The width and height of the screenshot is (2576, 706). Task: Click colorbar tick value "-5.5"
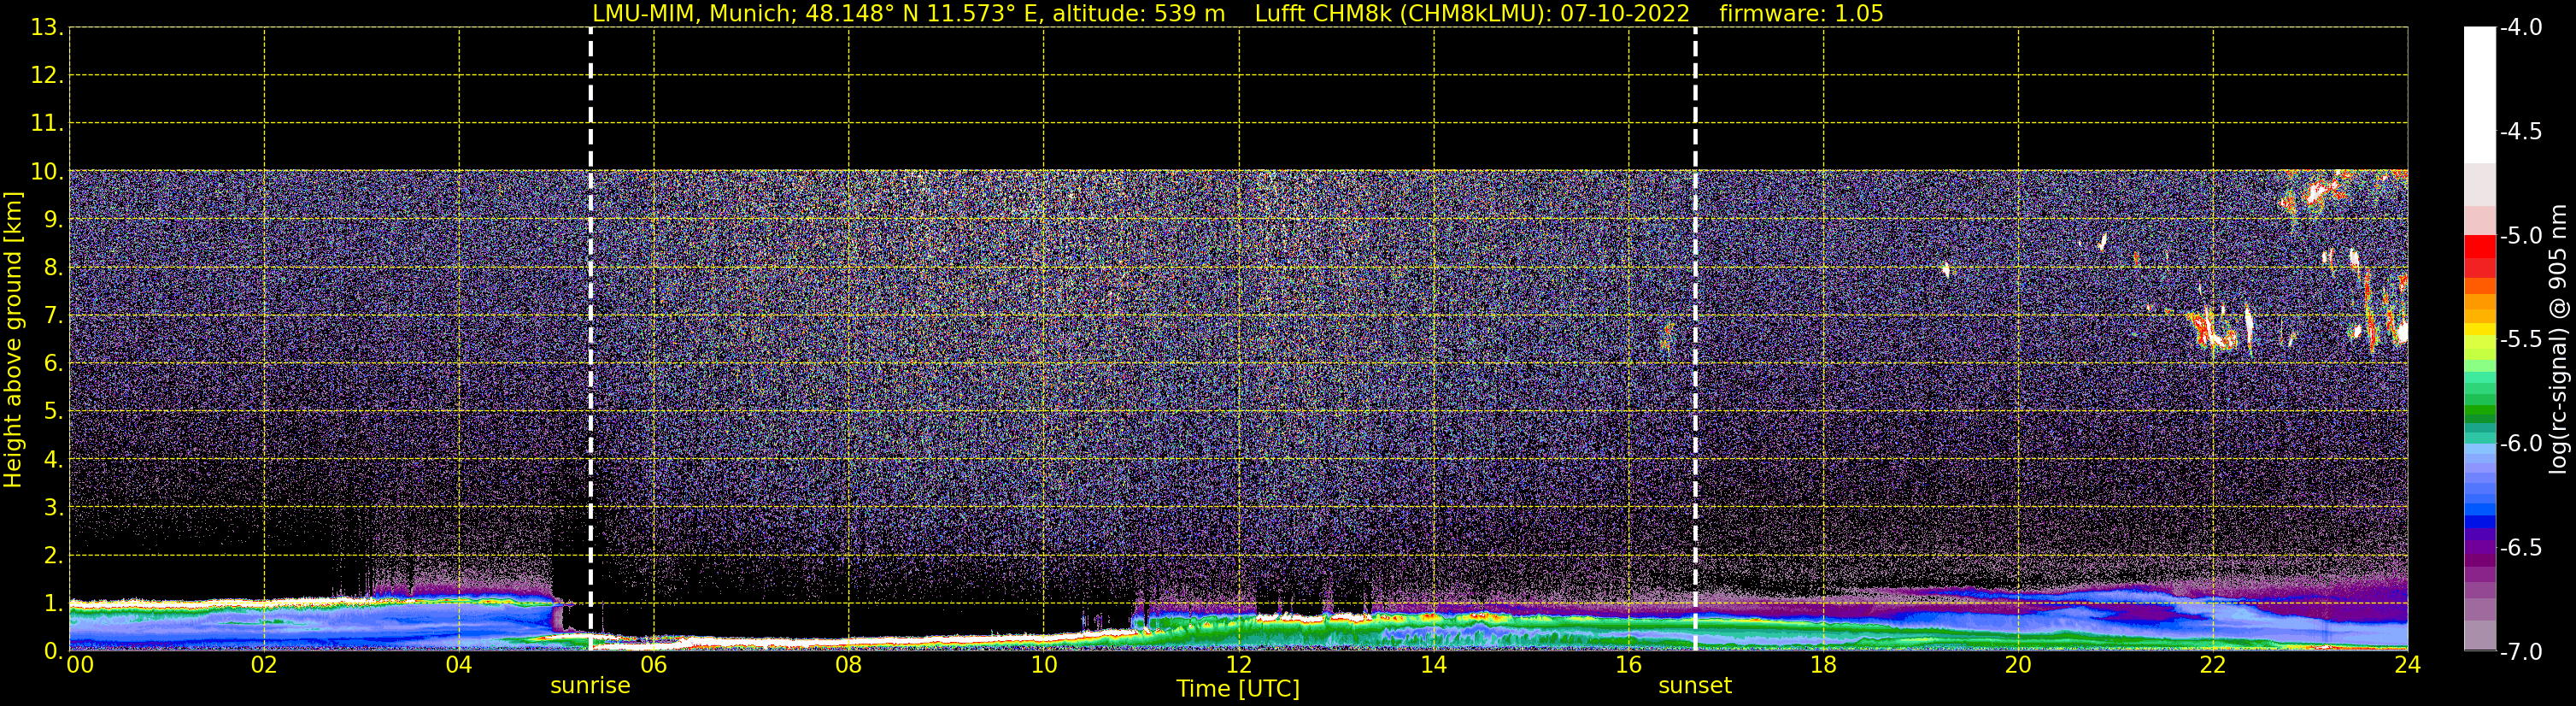pyautogui.click(x=2521, y=340)
